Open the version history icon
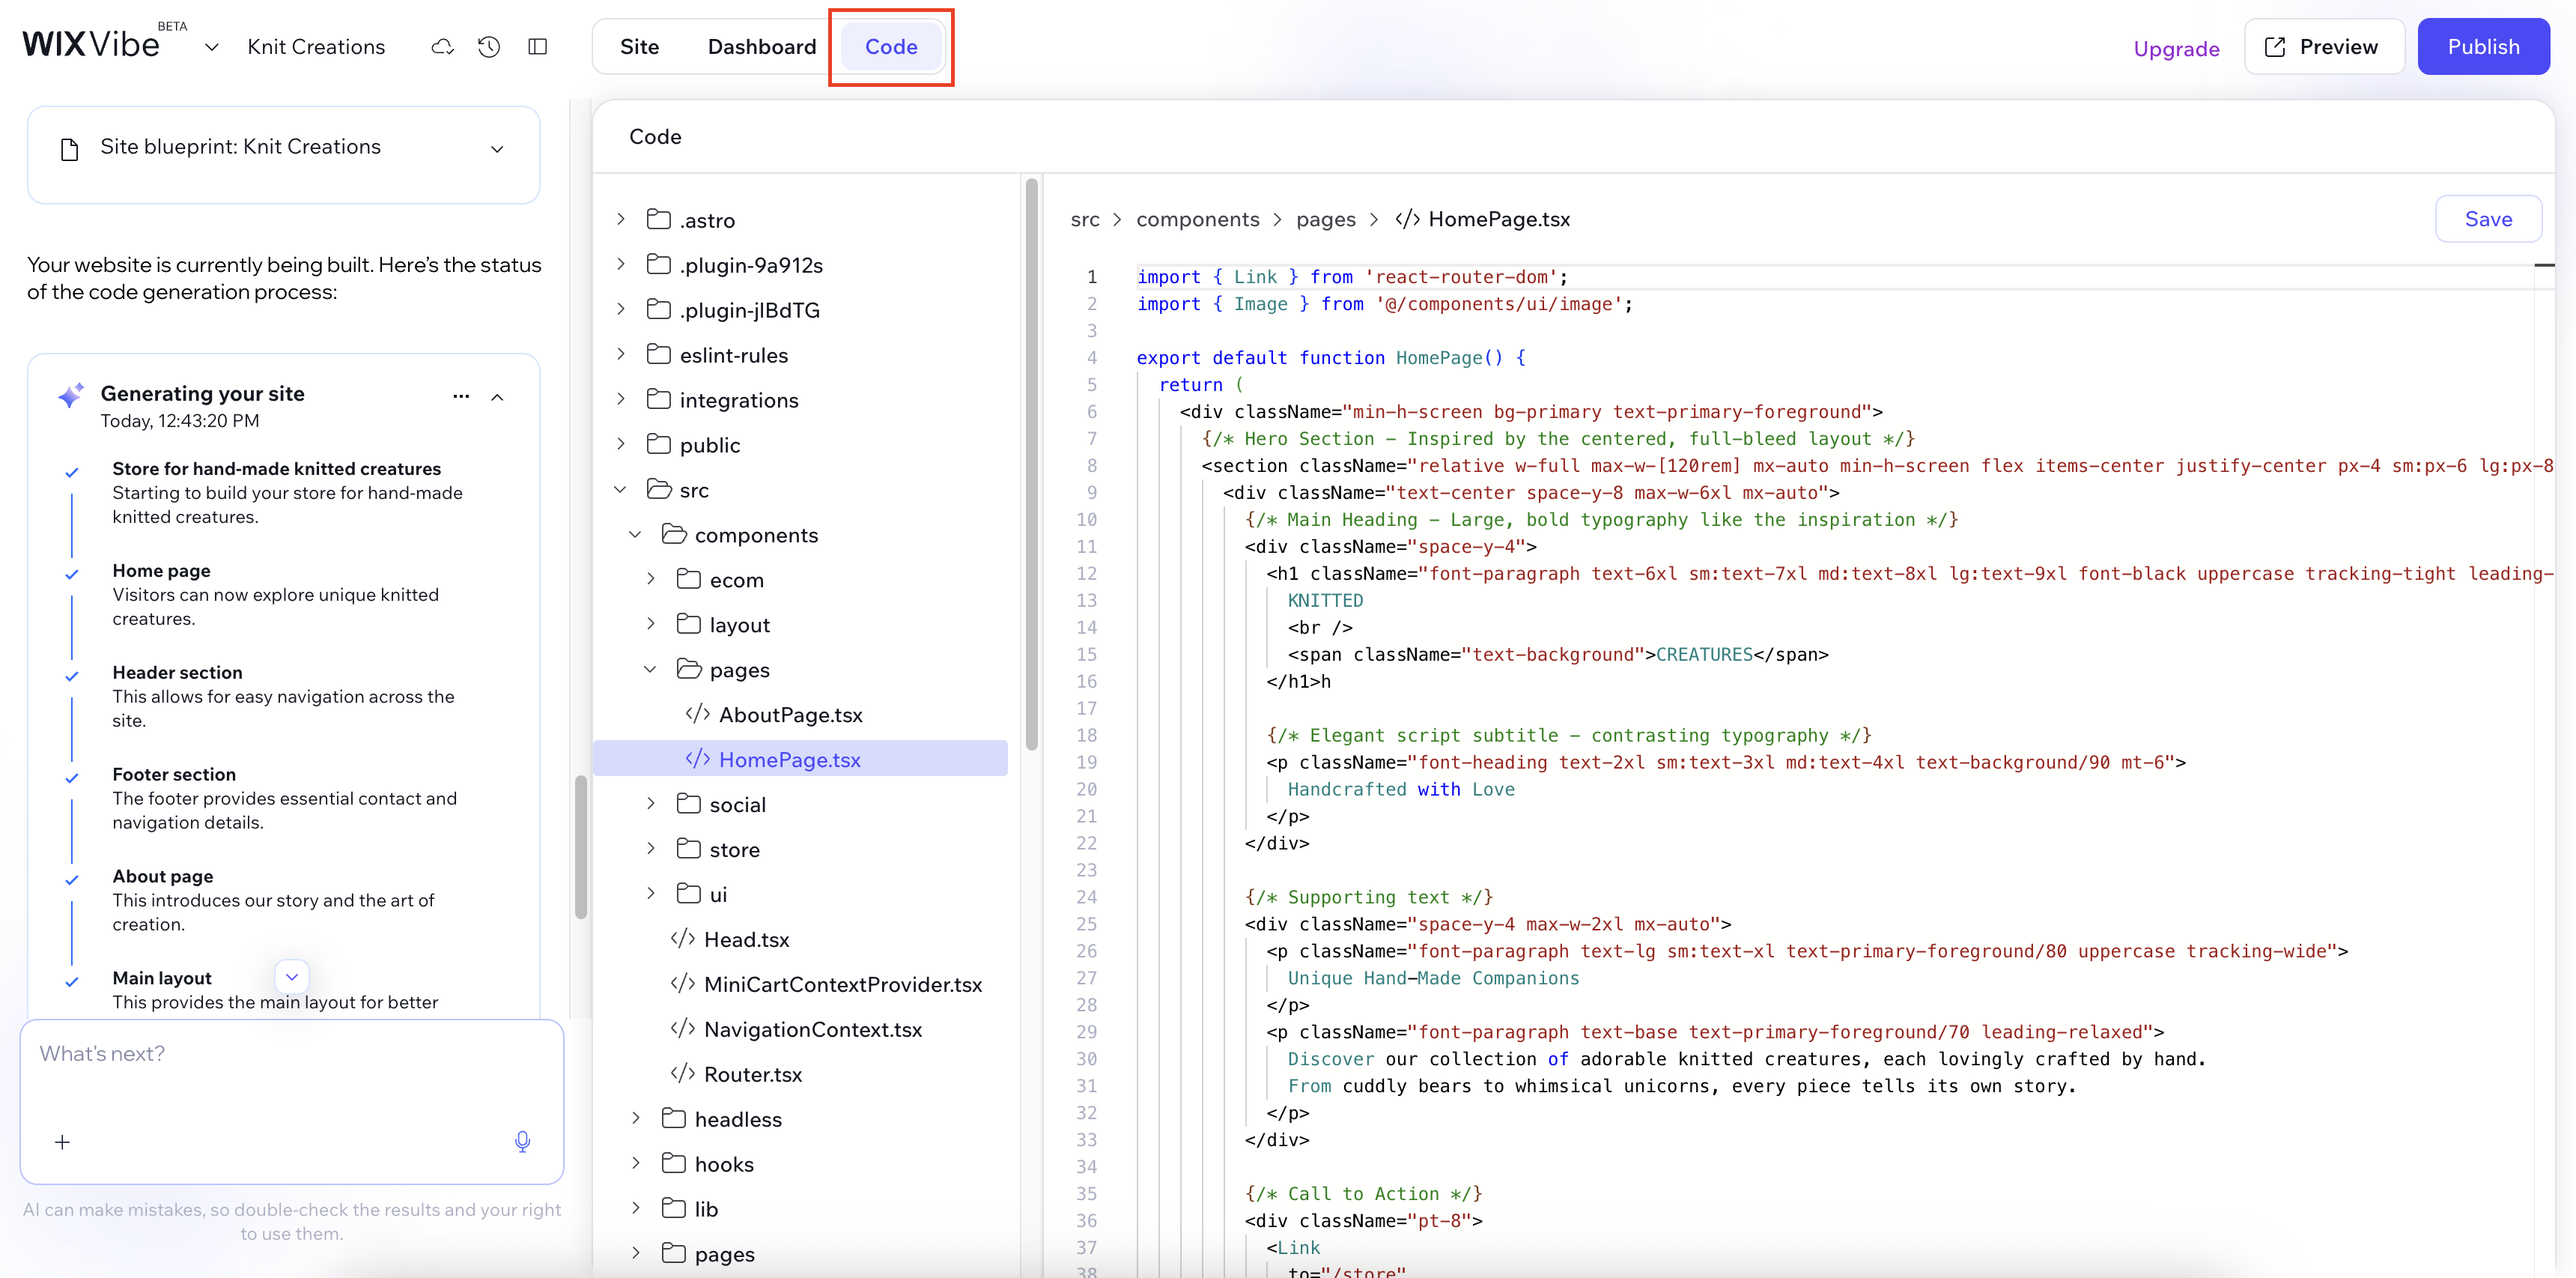 (489, 46)
